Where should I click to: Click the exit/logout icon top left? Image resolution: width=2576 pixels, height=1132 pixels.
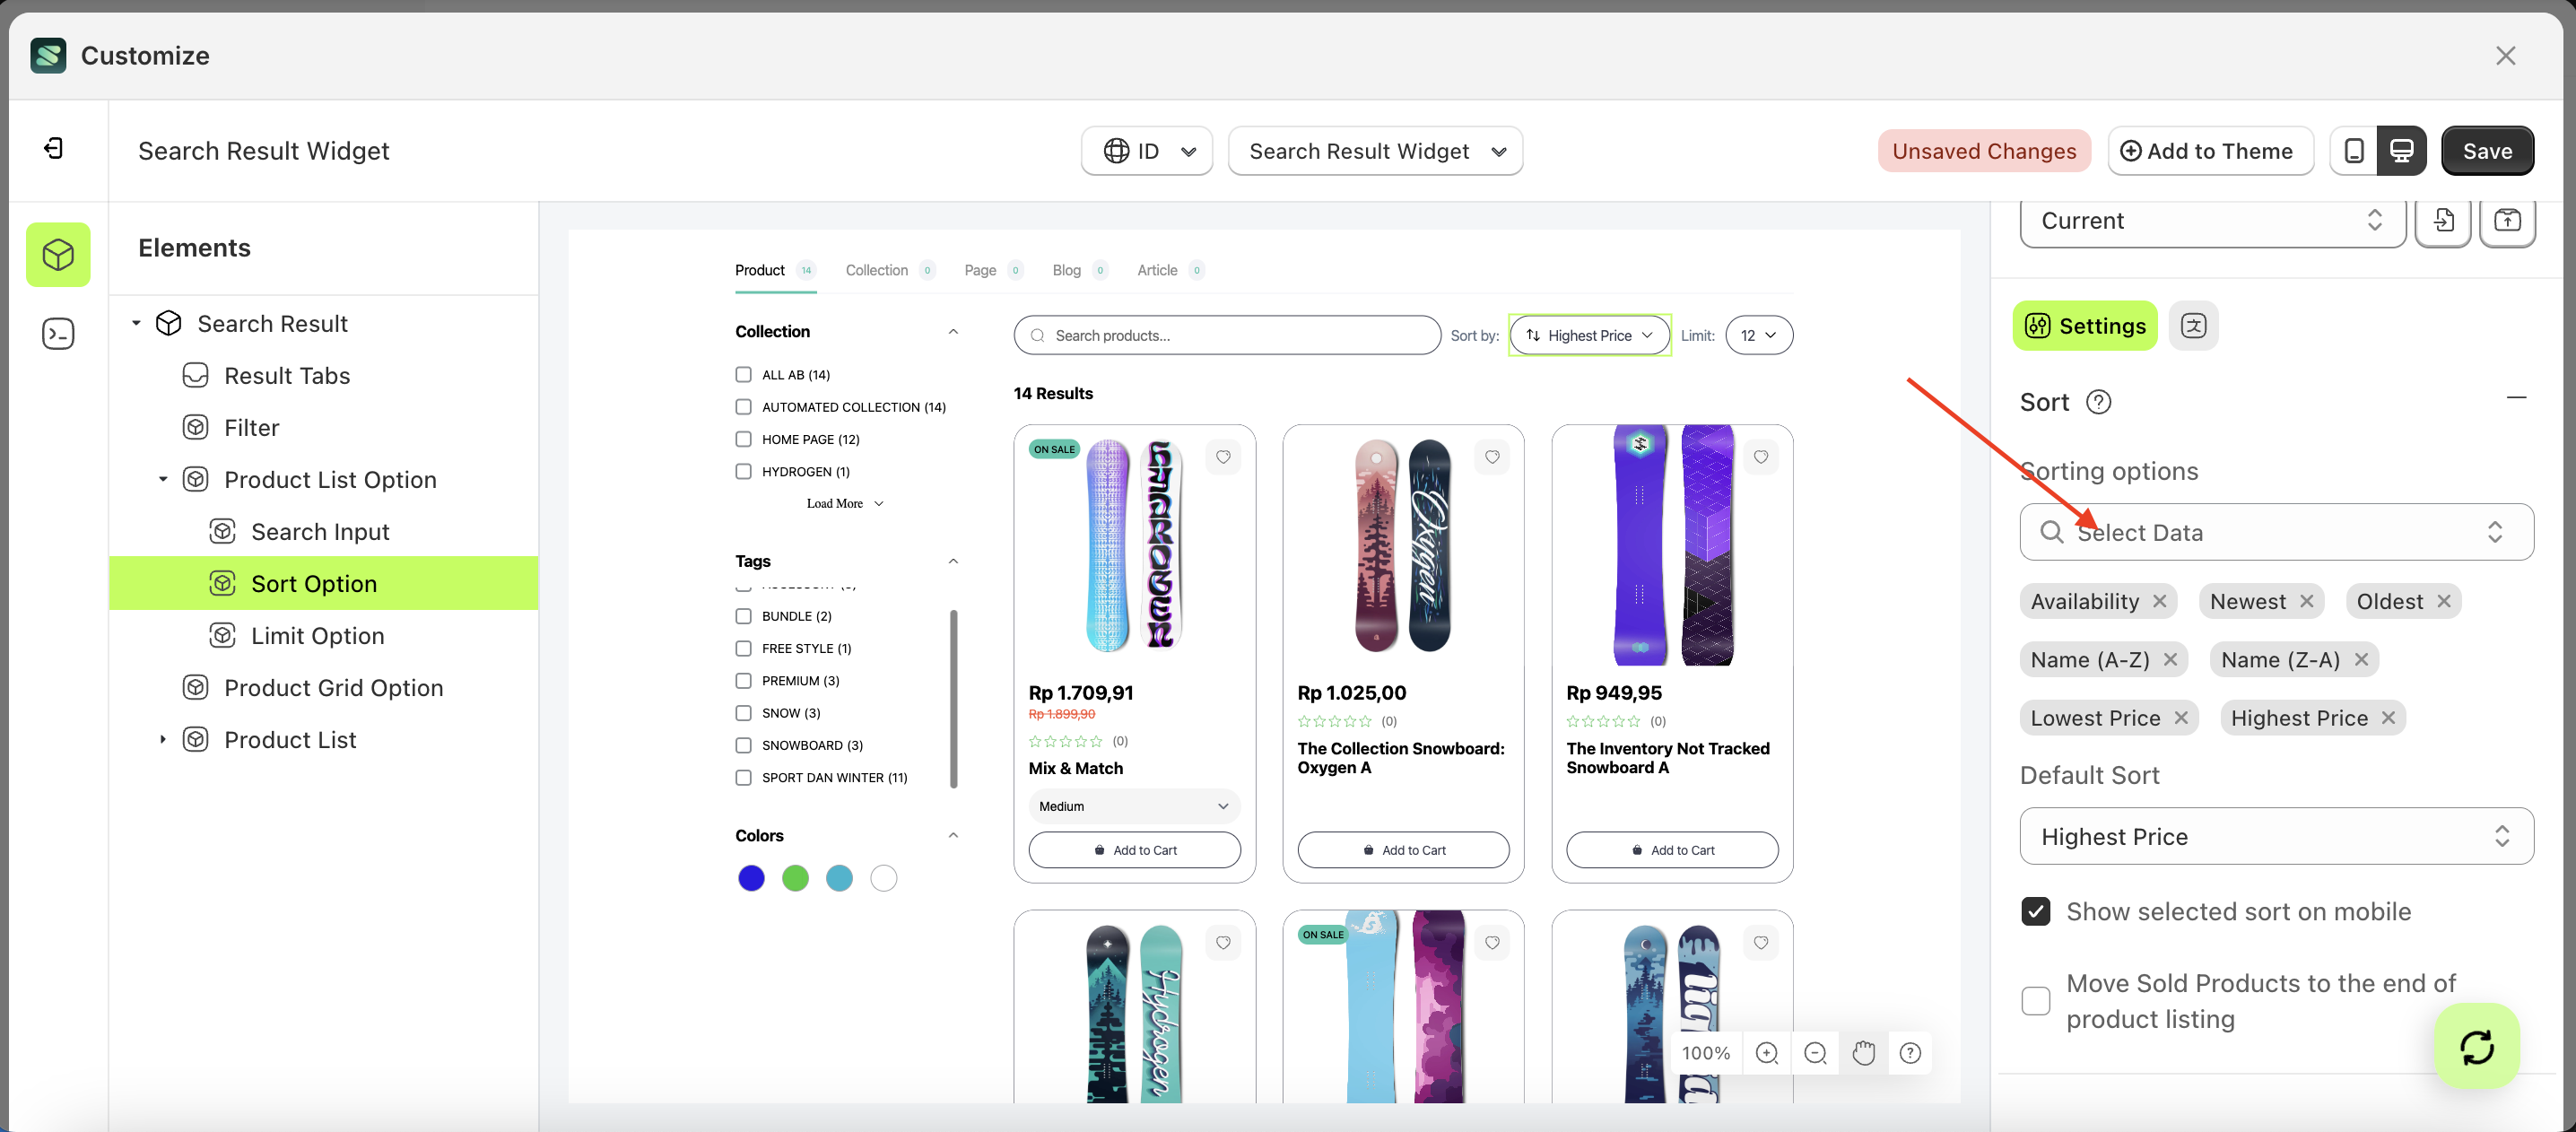point(53,148)
